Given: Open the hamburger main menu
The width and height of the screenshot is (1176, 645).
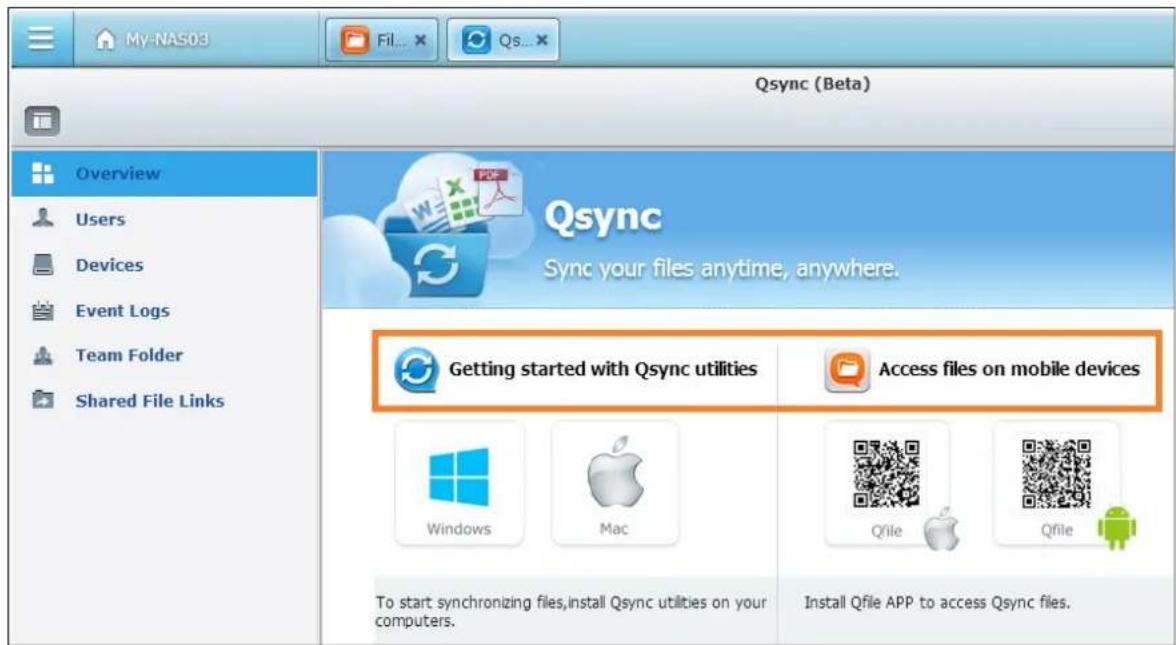Looking at the screenshot, I should [41, 38].
